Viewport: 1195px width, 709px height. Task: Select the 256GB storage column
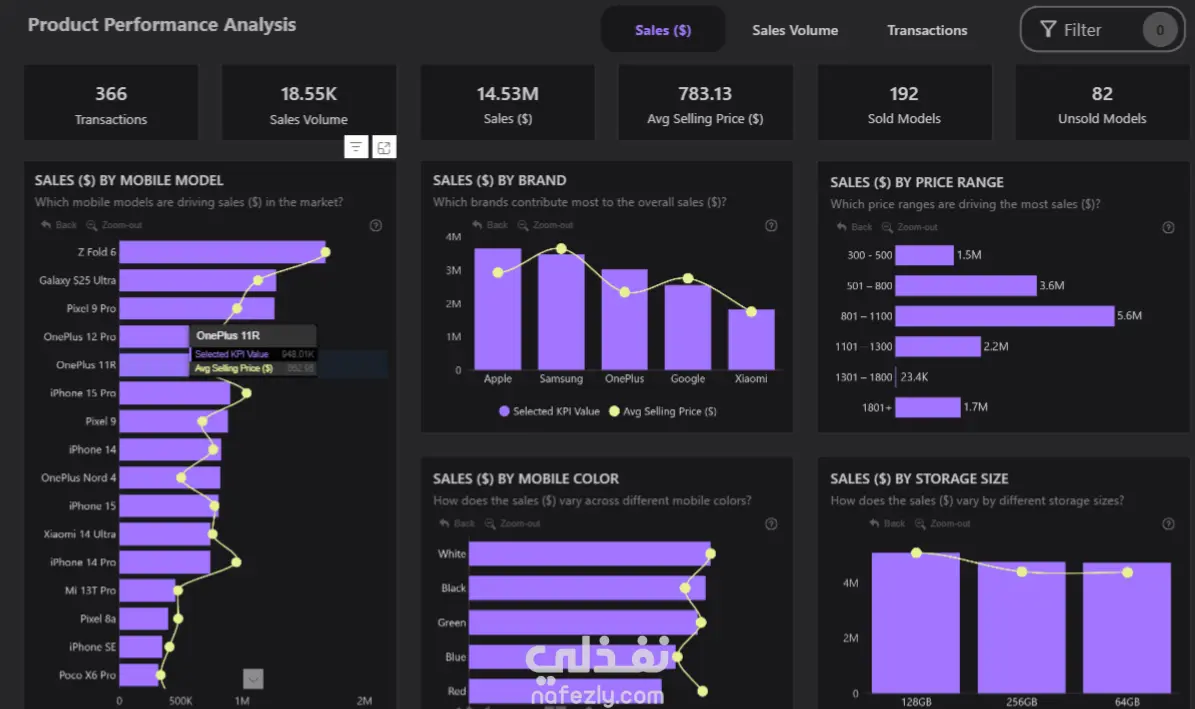pyautogui.click(x=1021, y=627)
